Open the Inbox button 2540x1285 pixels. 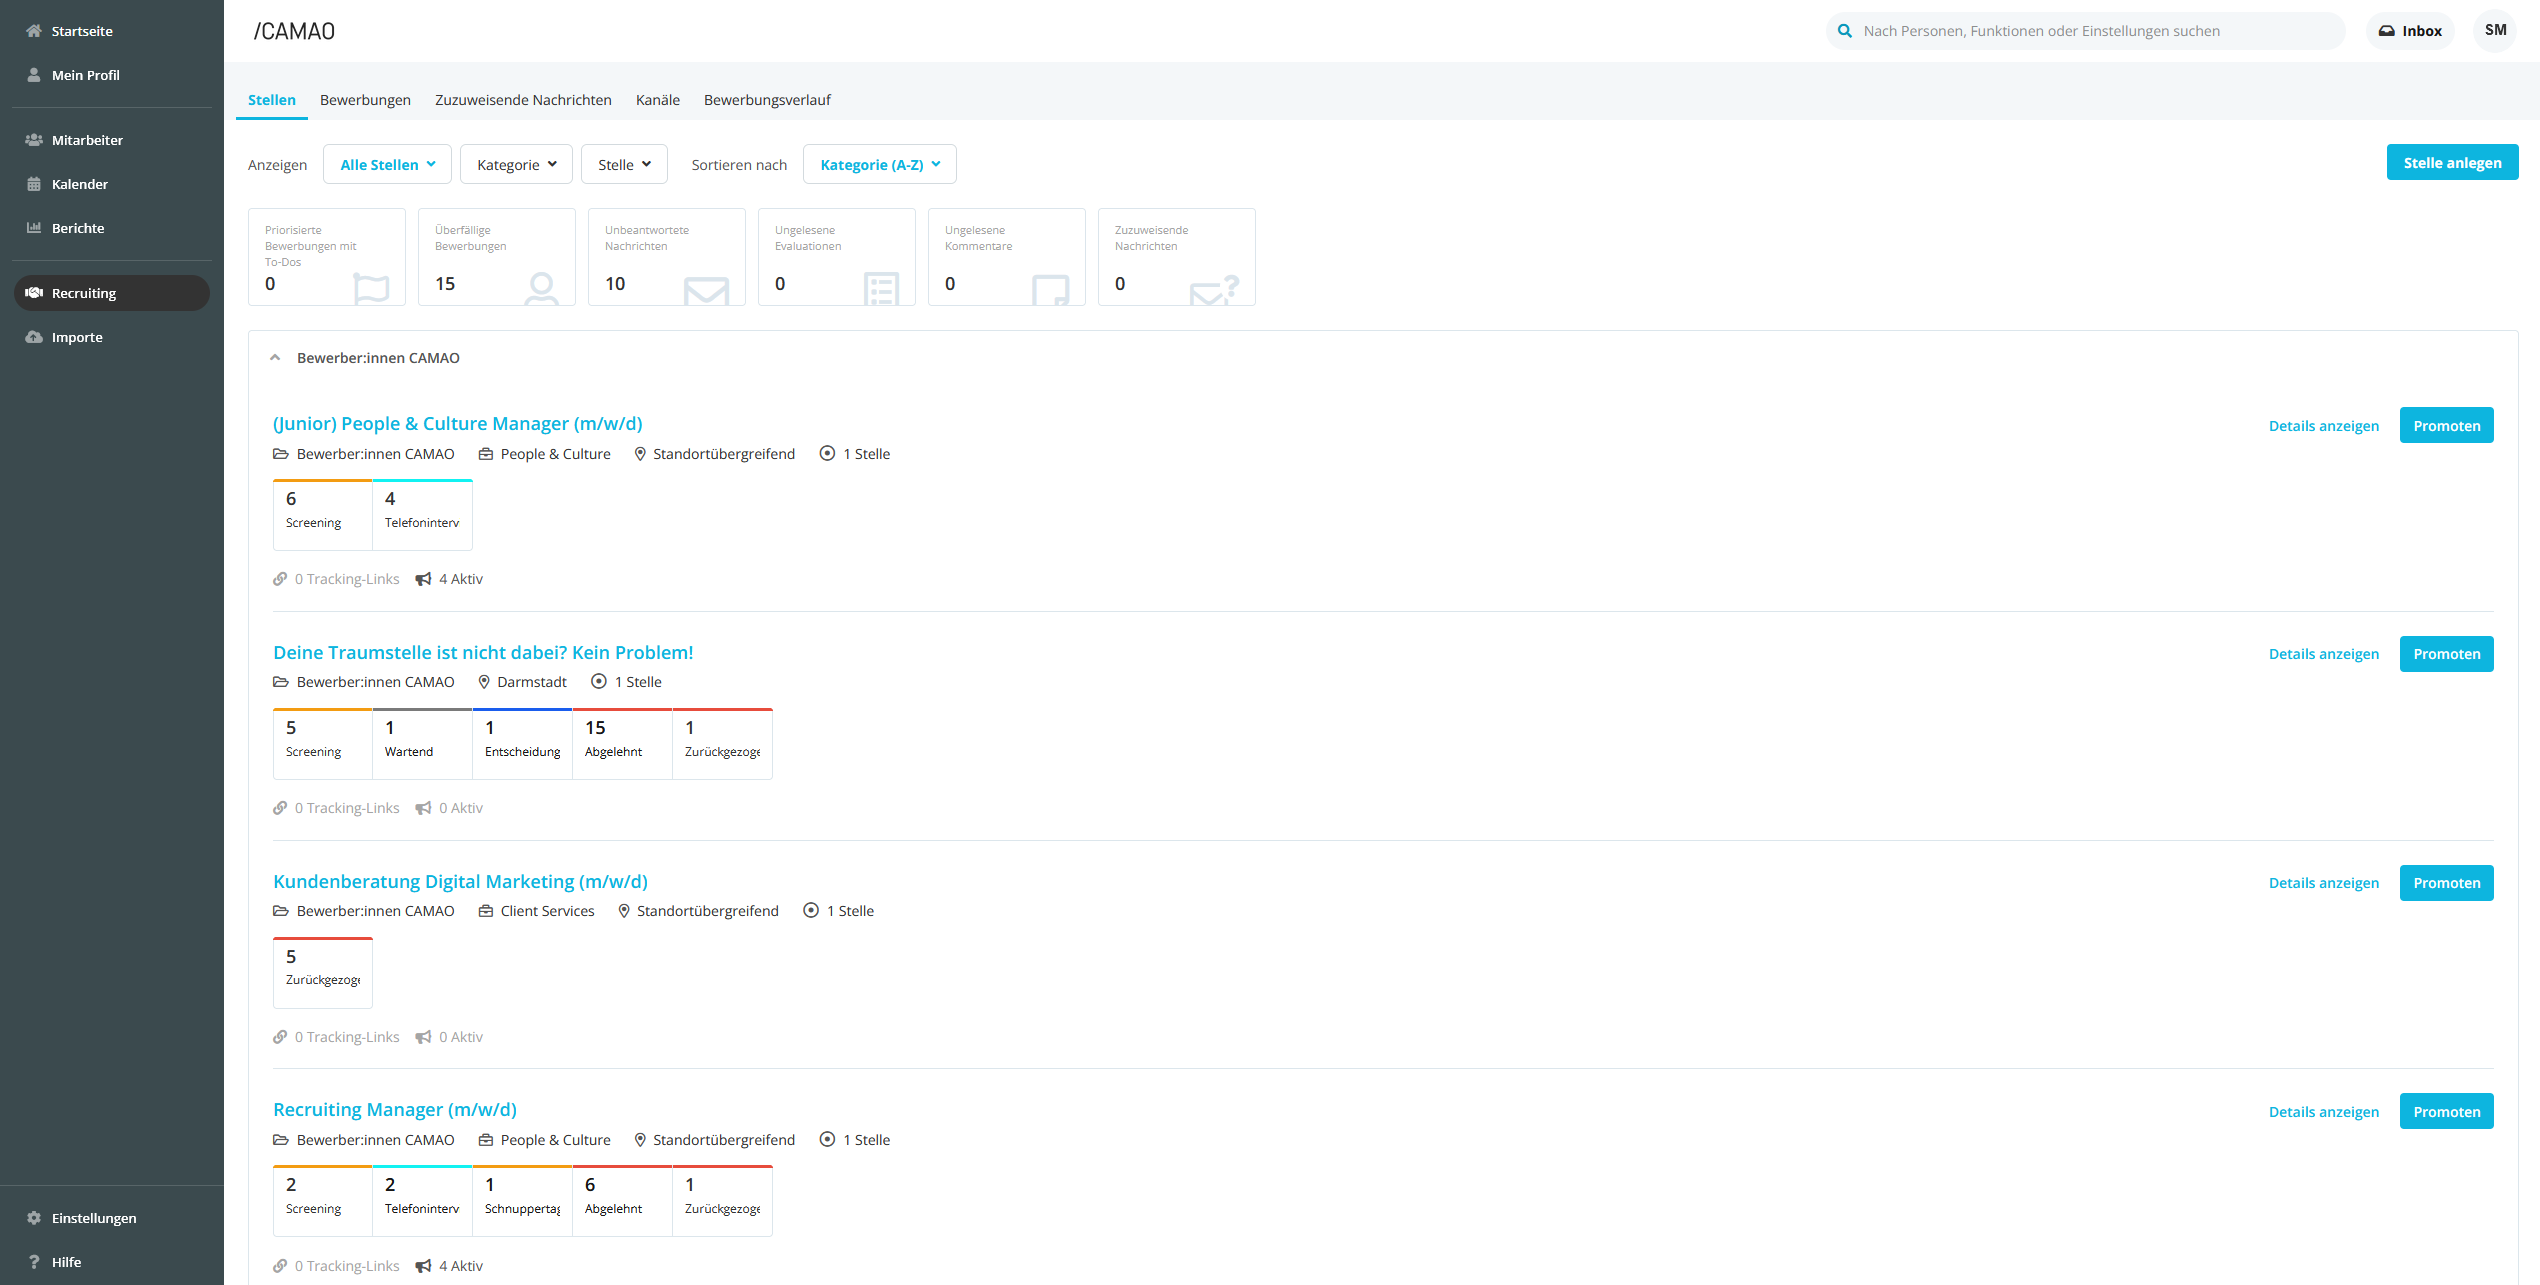pos(2410,31)
